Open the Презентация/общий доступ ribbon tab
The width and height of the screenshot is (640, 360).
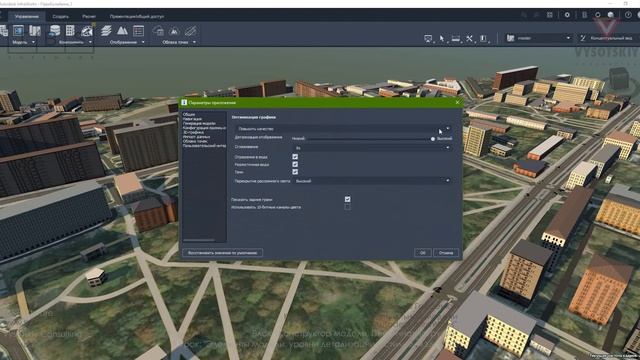[137, 16]
